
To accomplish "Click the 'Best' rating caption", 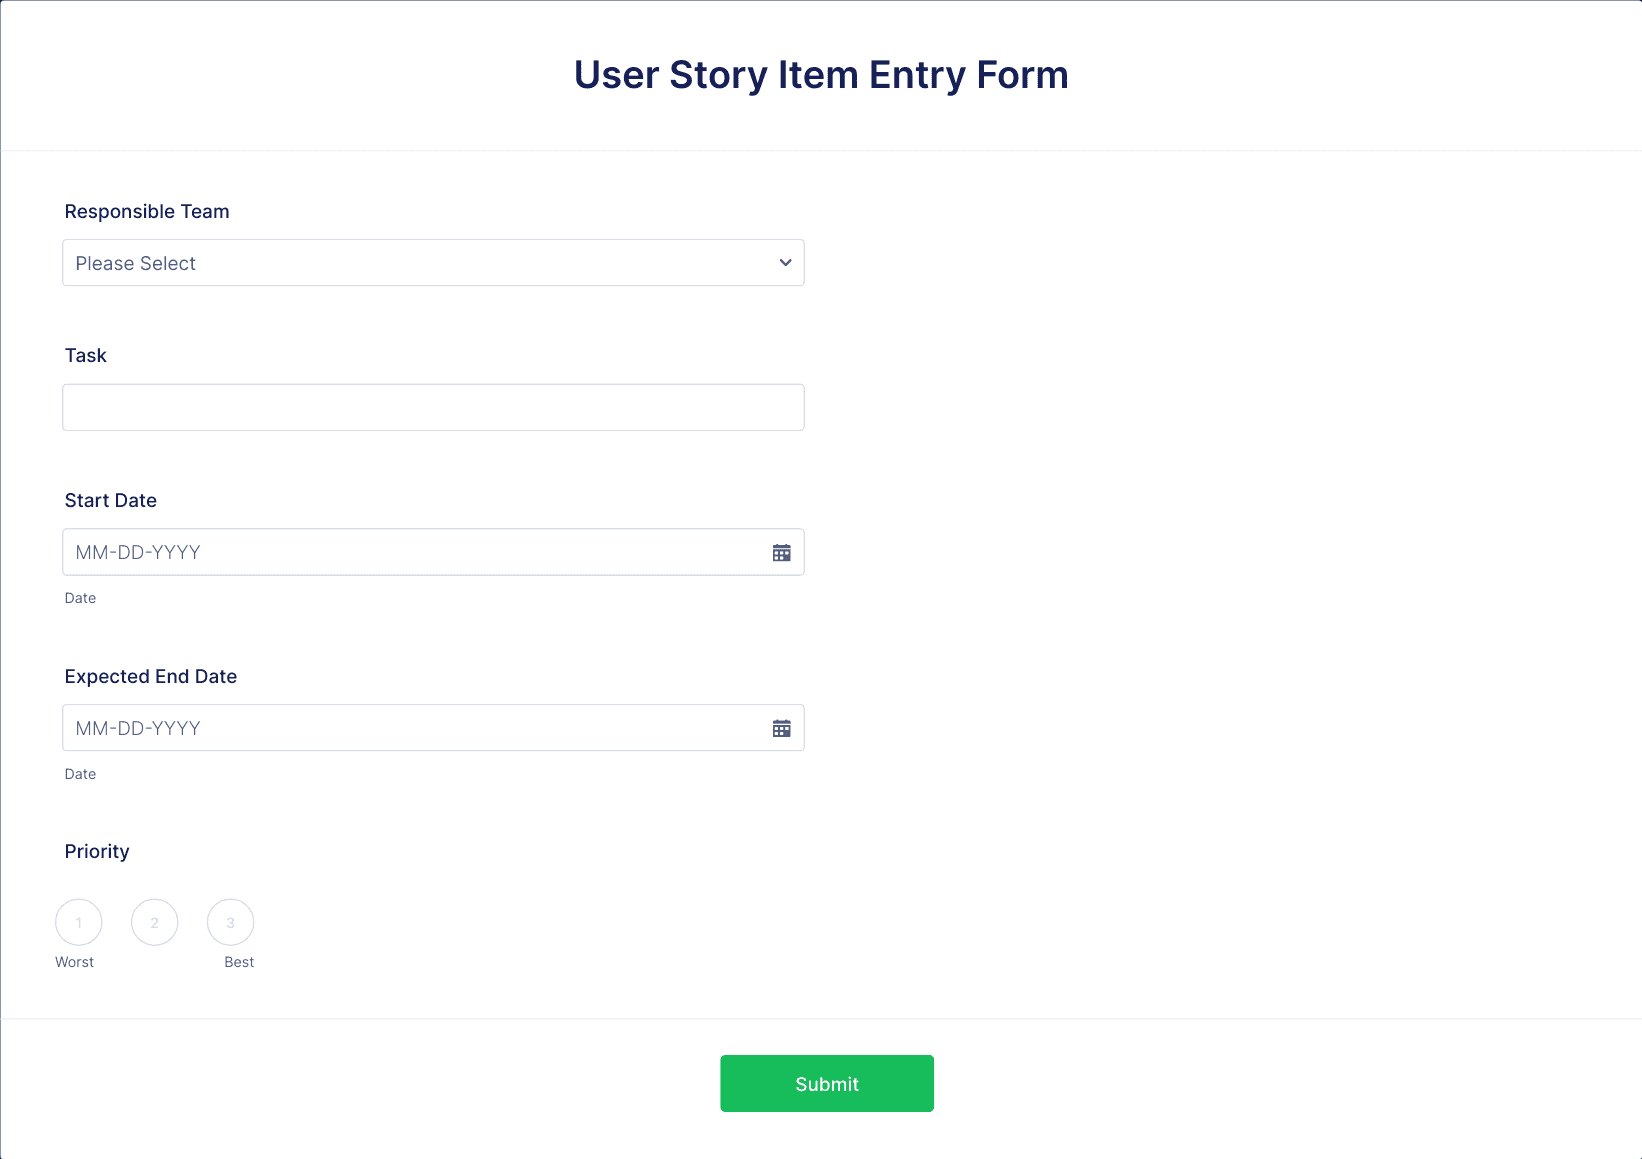I will [239, 962].
